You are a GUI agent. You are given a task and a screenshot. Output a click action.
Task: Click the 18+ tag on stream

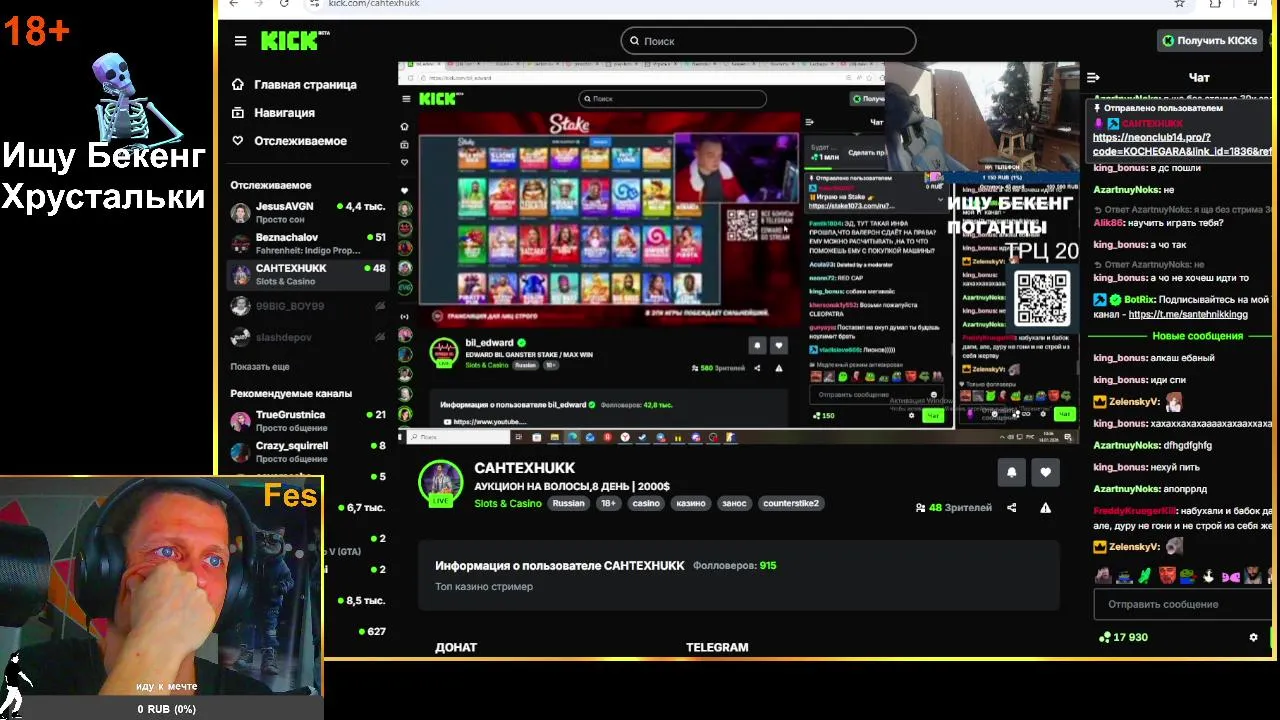608,503
